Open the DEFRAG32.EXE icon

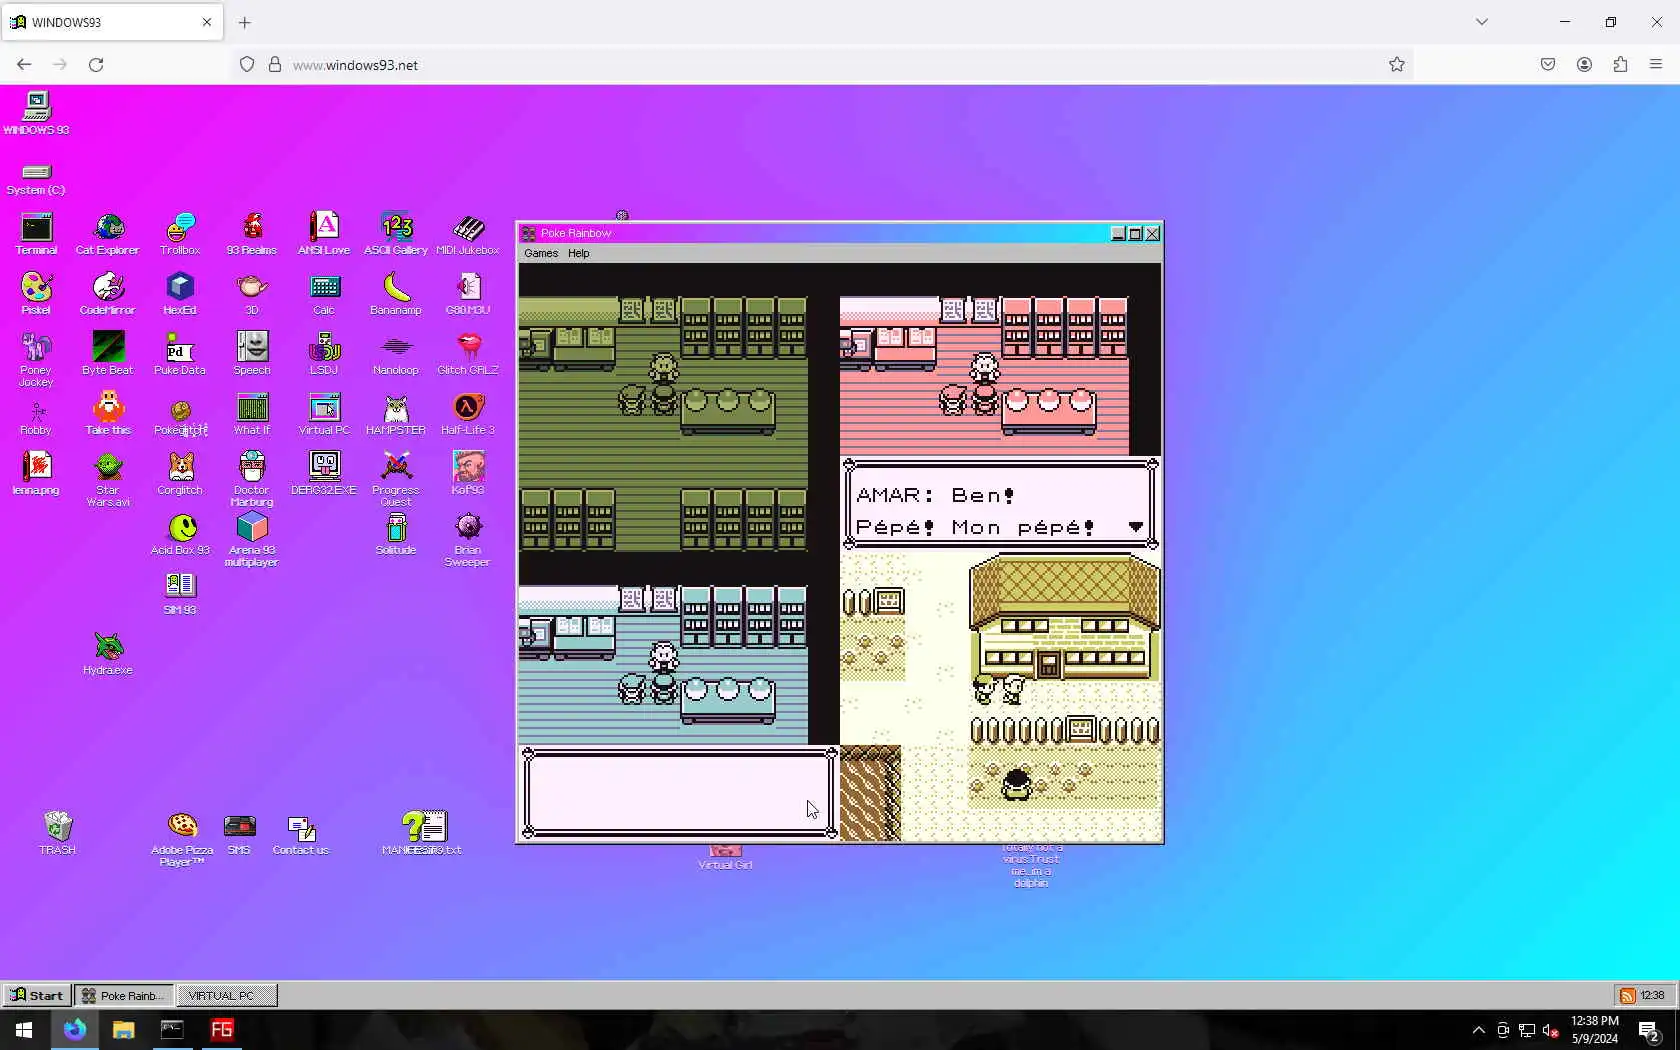[324, 474]
